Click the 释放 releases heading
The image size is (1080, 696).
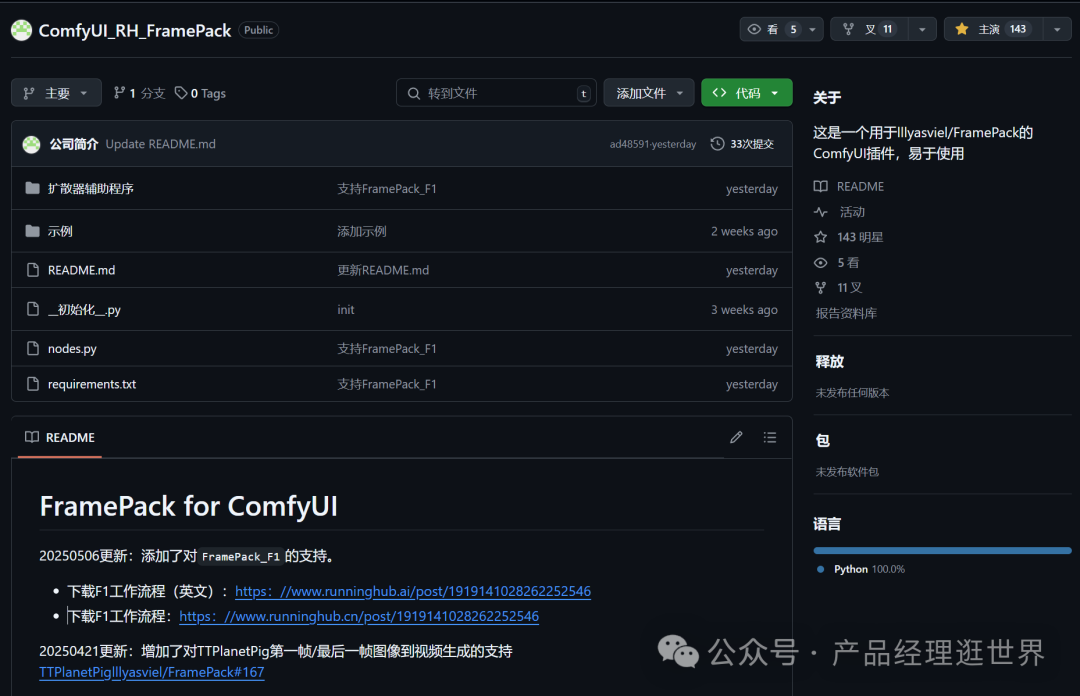(x=829, y=362)
